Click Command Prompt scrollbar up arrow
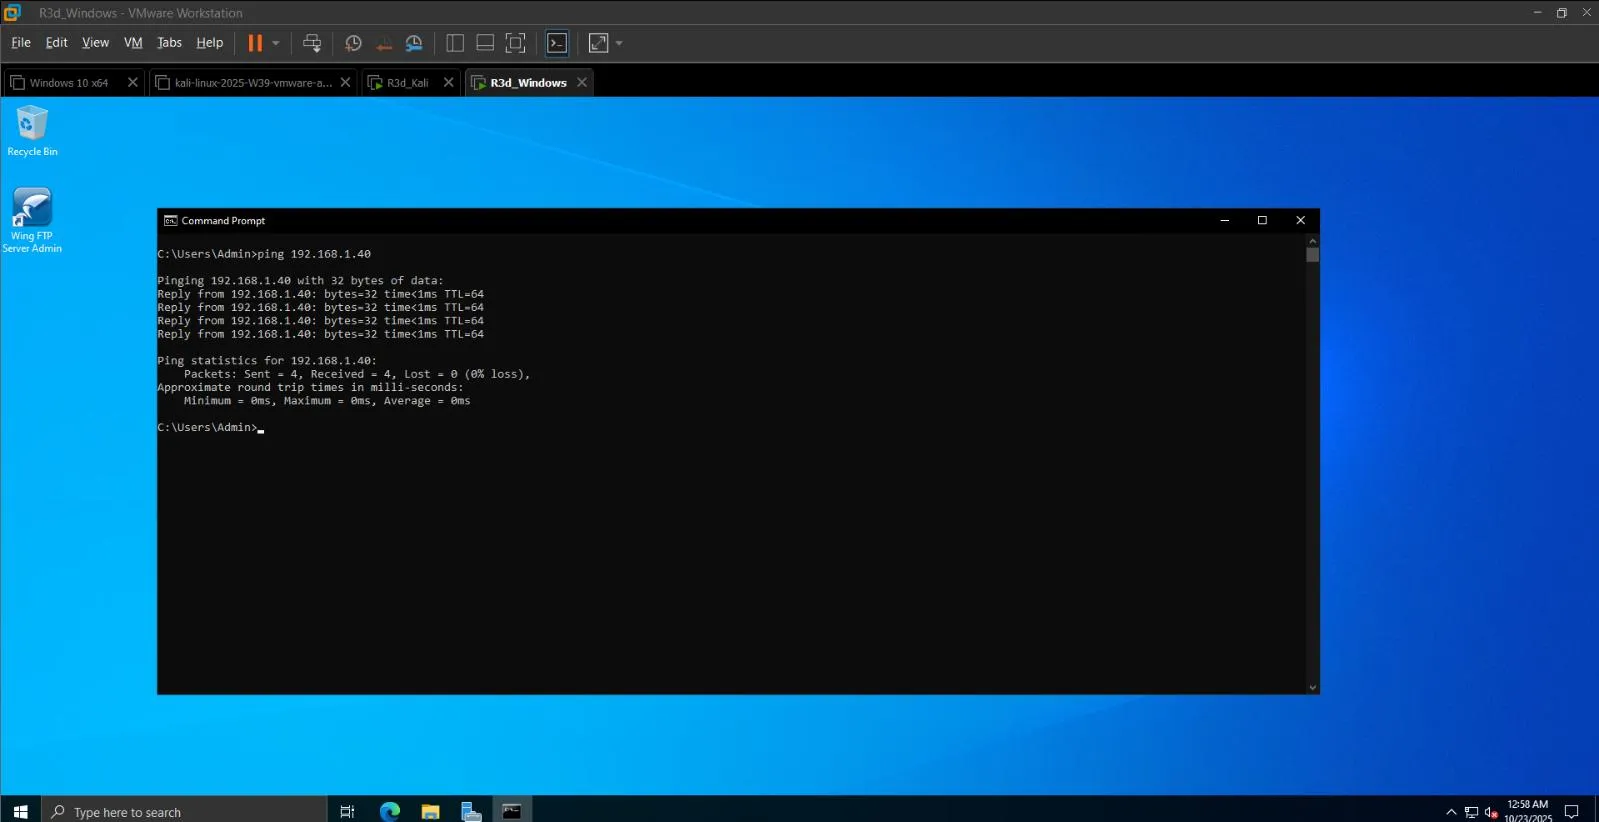This screenshot has height=822, width=1599. point(1312,241)
